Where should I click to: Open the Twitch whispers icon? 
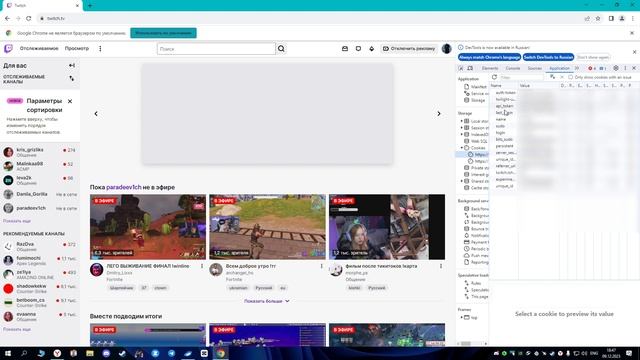(358, 49)
